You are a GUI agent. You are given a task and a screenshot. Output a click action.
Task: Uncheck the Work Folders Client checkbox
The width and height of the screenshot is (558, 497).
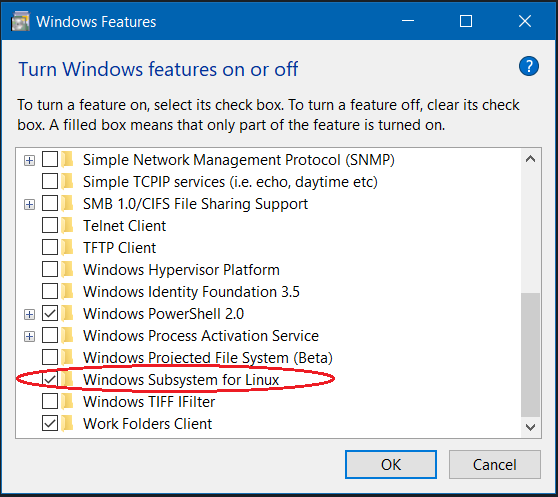pyautogui.click(x=50, y=423)
